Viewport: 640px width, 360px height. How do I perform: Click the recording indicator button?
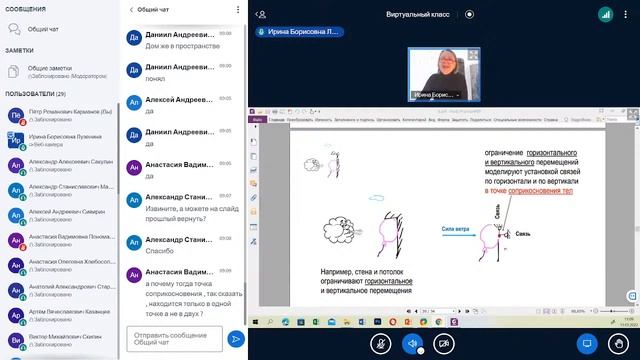[x=469, y=14]
